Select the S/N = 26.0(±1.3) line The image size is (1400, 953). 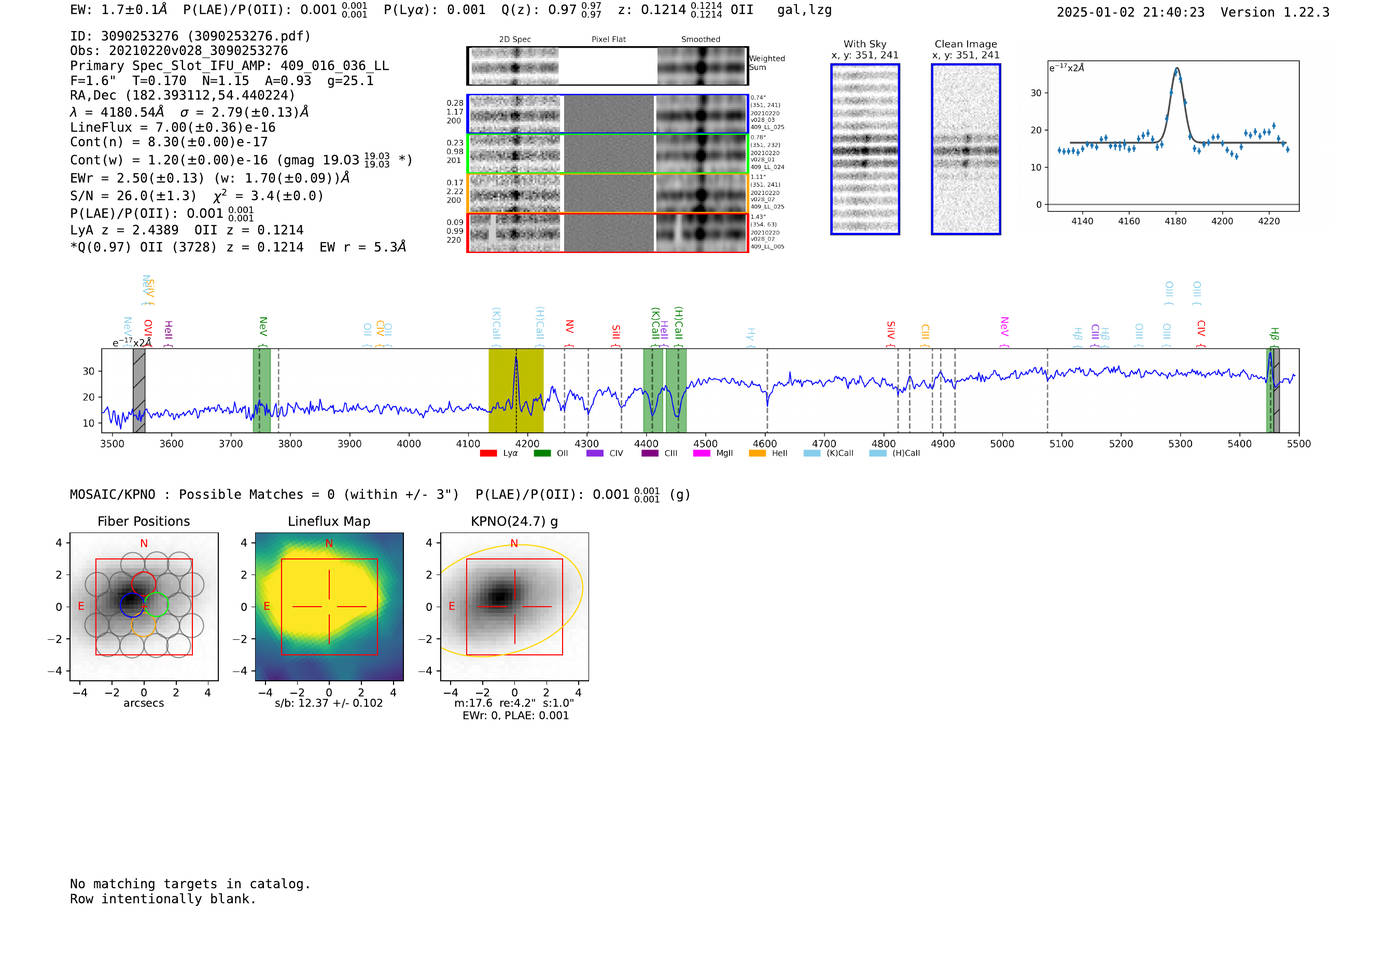(x=197, y=196)
